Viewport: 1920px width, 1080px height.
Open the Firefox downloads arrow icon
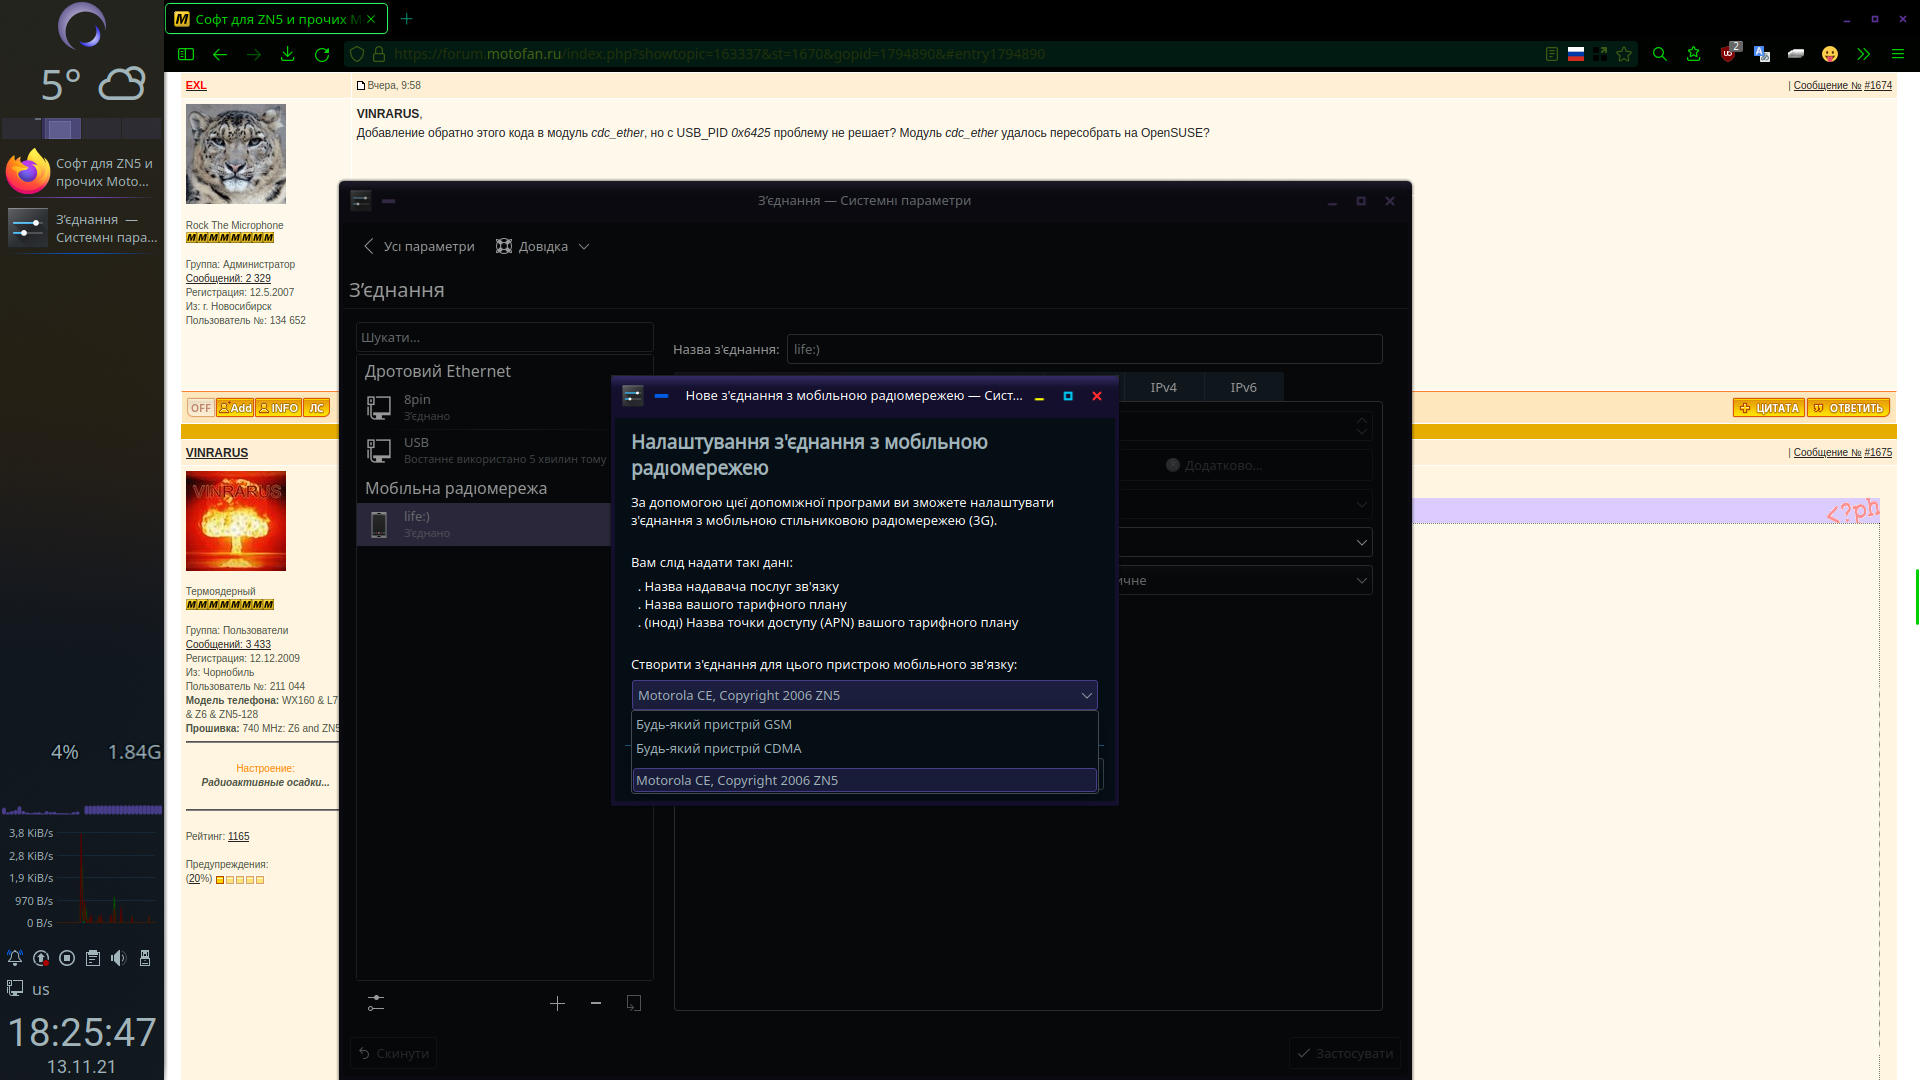(x=288, y=54)
